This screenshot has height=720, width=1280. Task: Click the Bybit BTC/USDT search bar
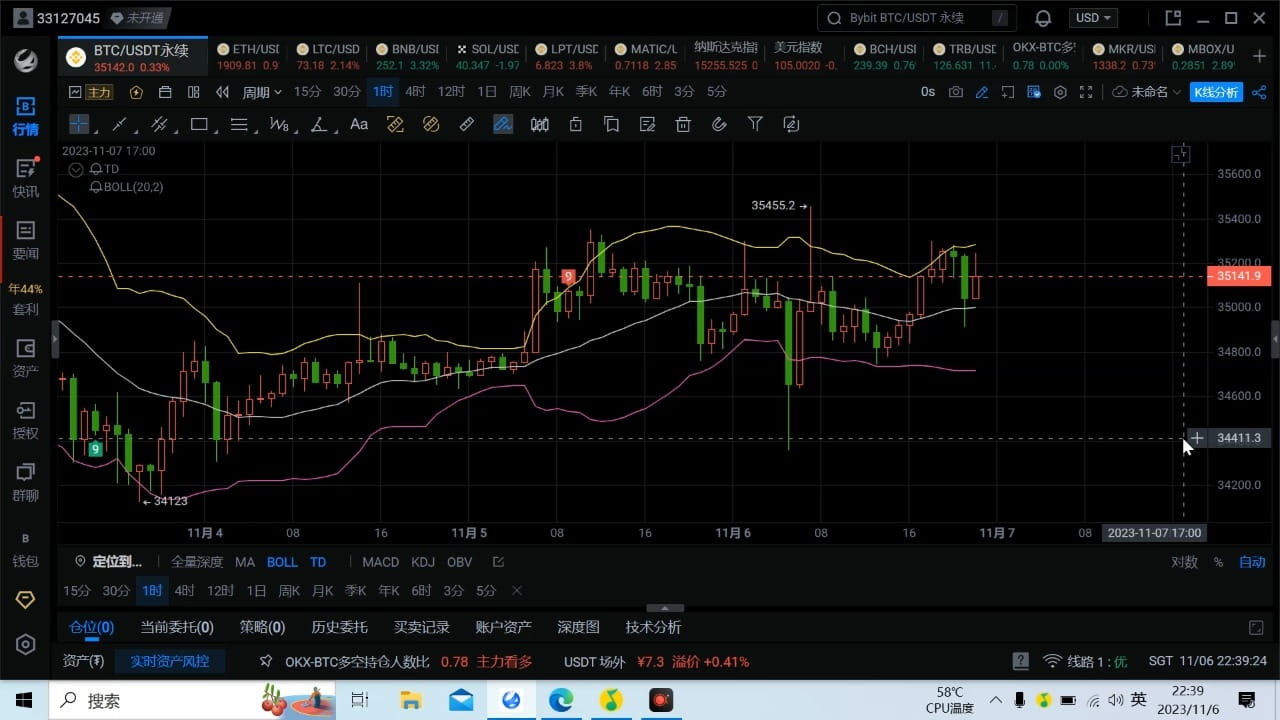pyautogui.click(x=915, y=17)
